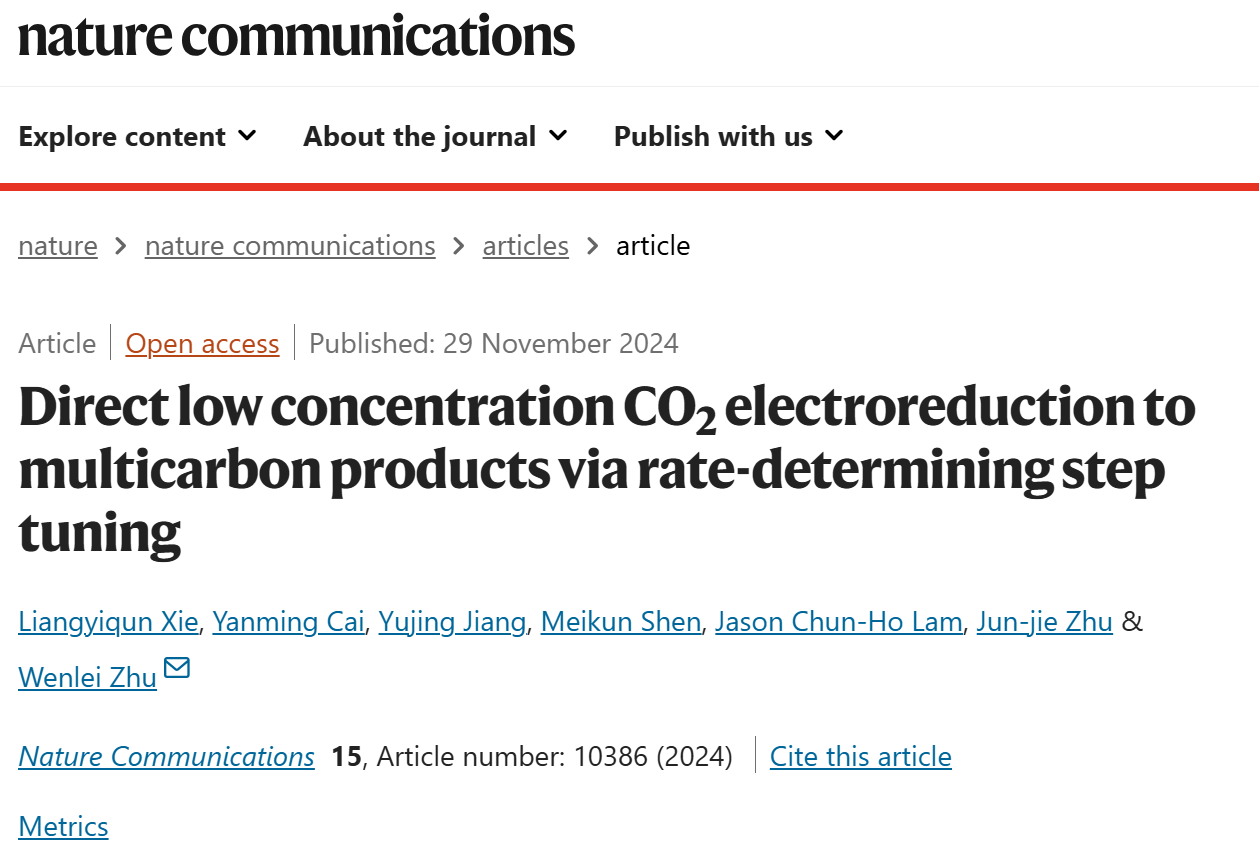Expand the Publish with us menu

point(729,136)
